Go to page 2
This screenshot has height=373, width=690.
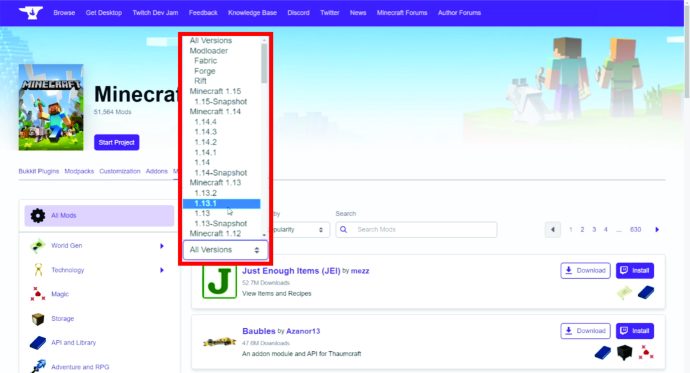tap(582, 230)
